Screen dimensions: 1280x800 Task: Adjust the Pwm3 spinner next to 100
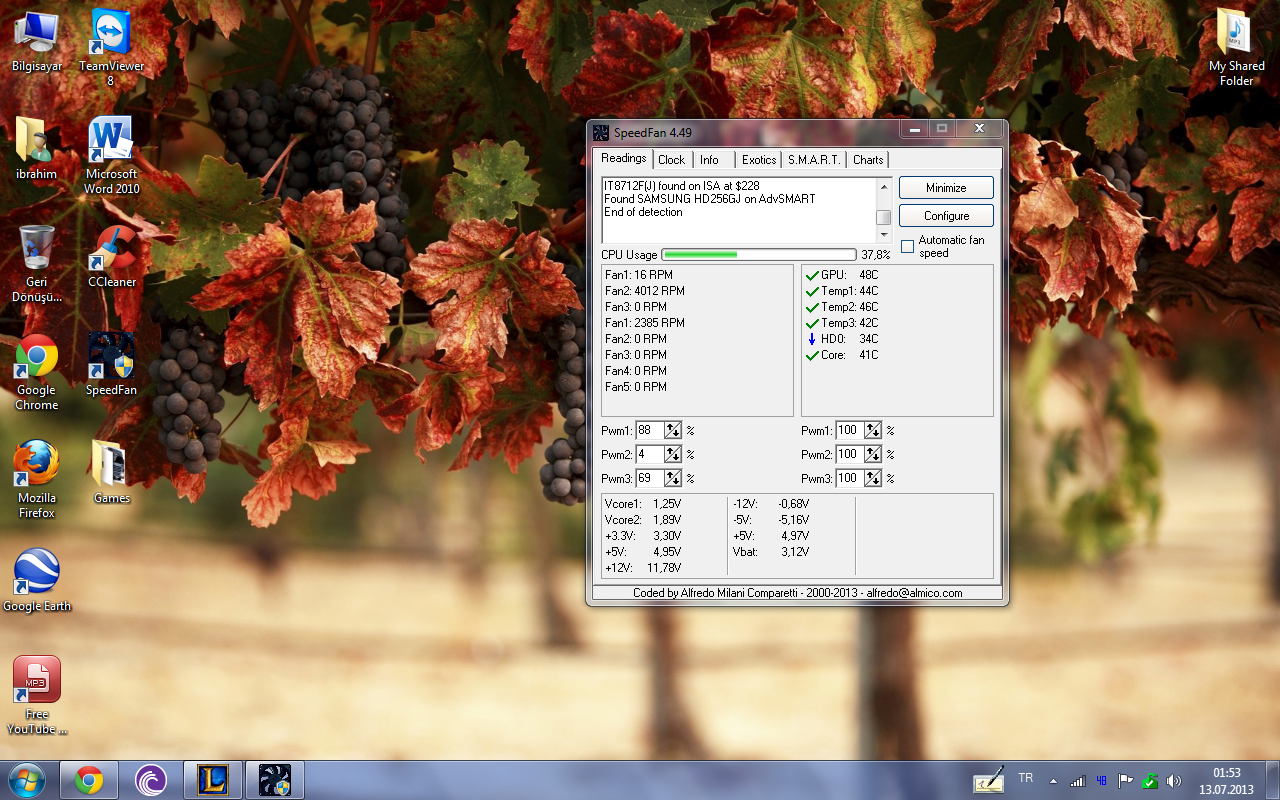pyautogui.click(x=873, y=478)
